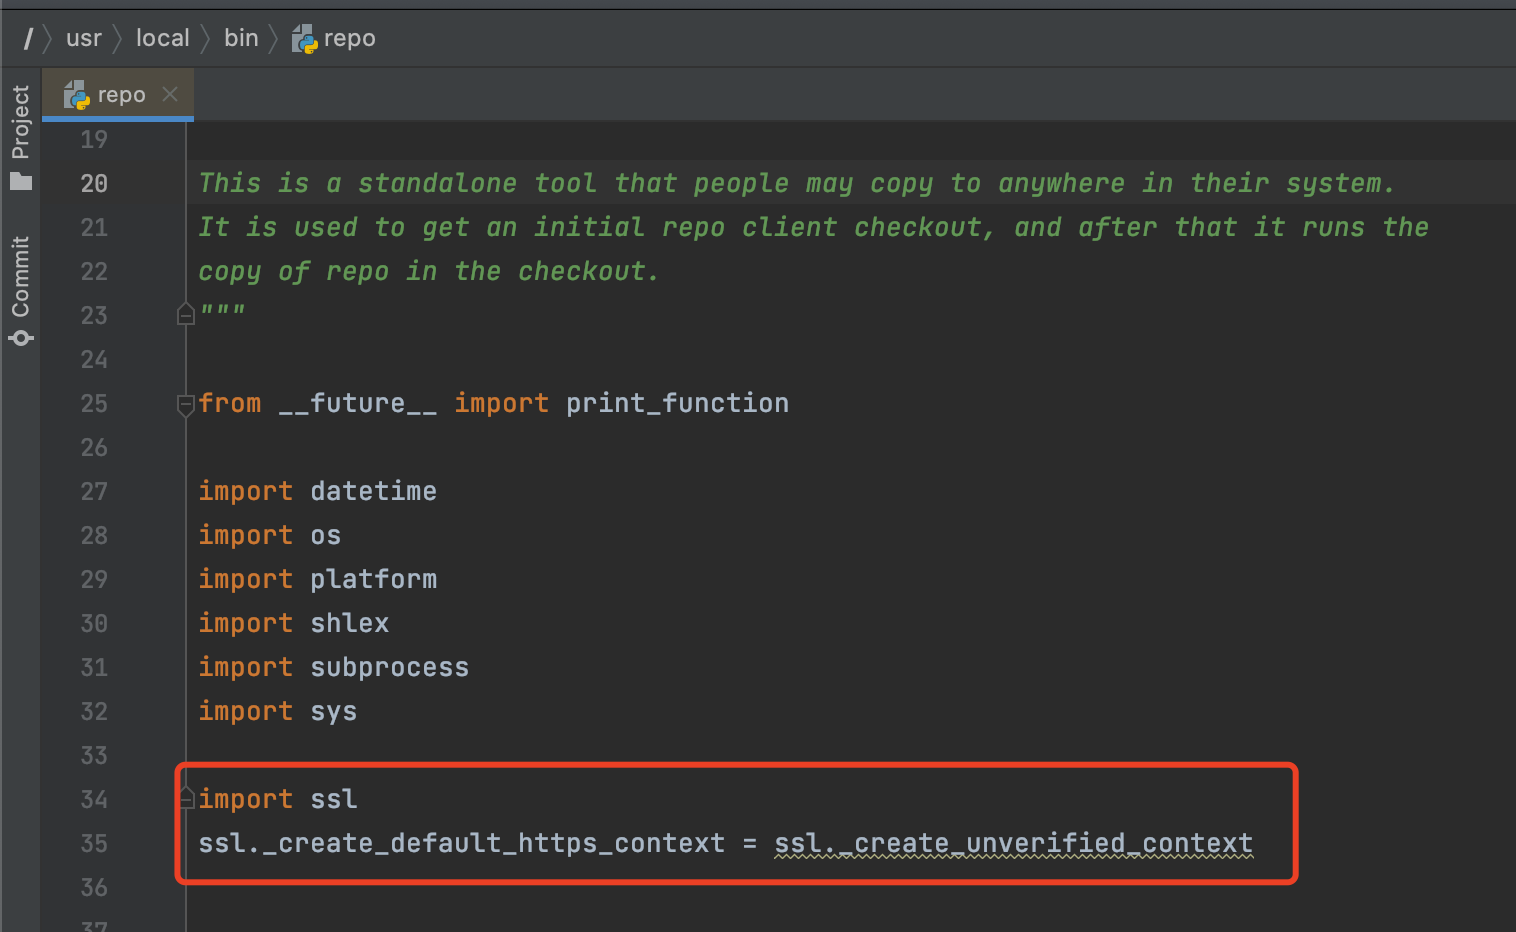Collapse the docstring fold marker at line 23

(186, 315)
